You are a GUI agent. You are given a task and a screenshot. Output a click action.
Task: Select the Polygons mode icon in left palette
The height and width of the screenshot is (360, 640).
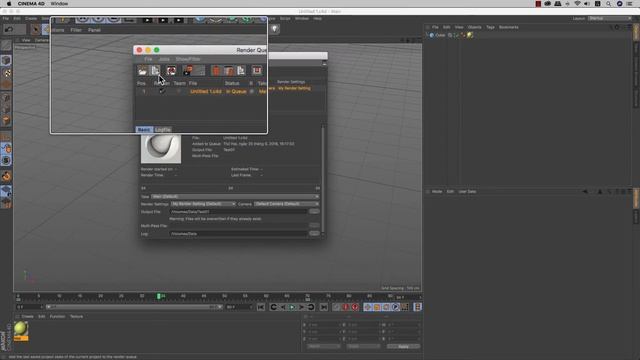click(6, 121)
